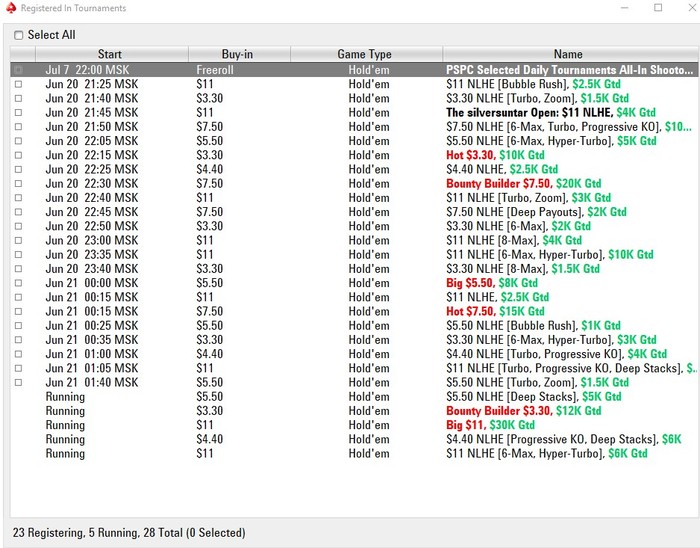Select the PSPC Selected Daily Tournaments All-In Shootout row
Viewport: 700px width, 548px height.
(354, 70)
